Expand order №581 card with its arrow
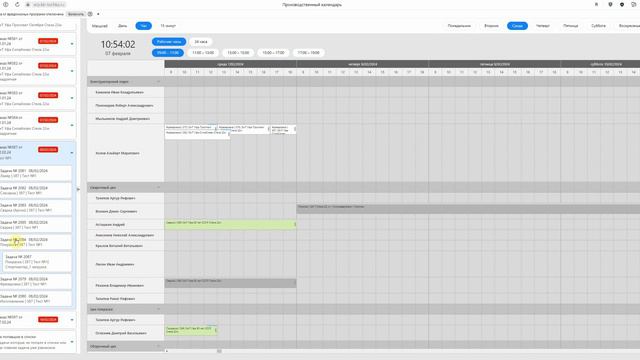The width and height of the screenshot is (640, 360). (72, 44)
